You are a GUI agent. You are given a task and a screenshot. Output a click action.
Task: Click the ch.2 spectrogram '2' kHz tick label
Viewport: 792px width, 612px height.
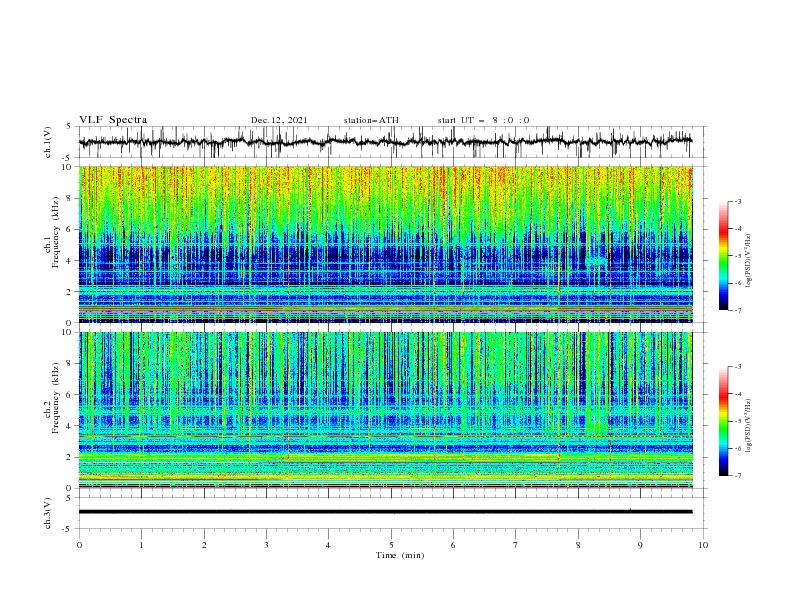pos(70,457)
